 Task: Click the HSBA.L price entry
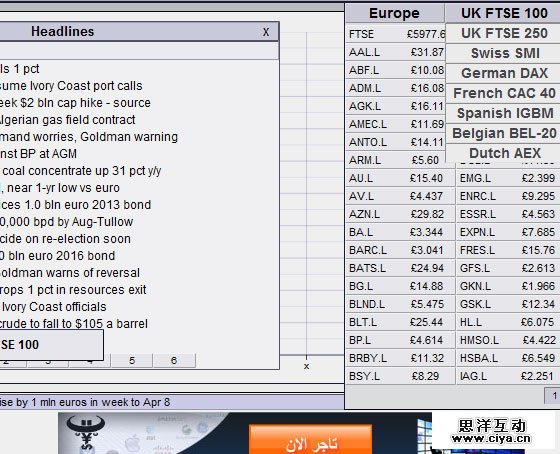pos(508,358)
